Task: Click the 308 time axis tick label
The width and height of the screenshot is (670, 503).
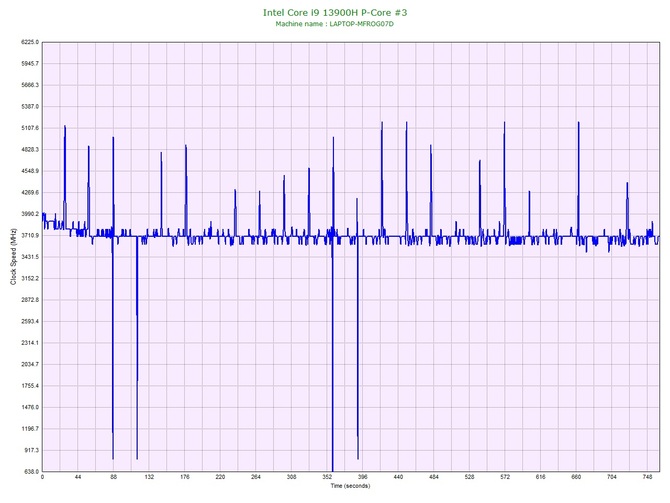Action: click(x=291, y=477)
